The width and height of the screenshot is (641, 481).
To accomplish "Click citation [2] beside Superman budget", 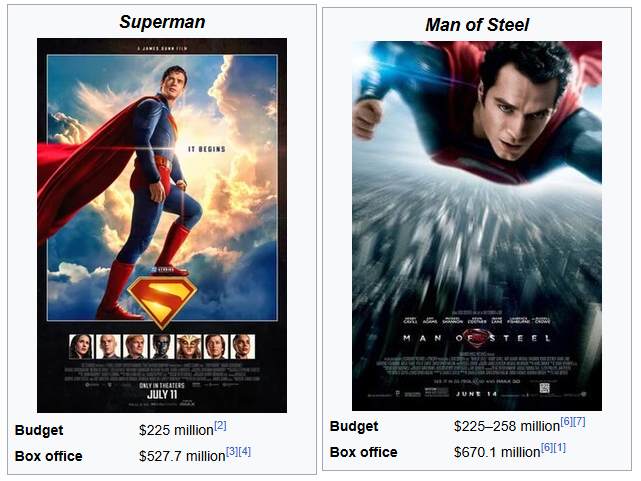I will (x=220, y=425).
